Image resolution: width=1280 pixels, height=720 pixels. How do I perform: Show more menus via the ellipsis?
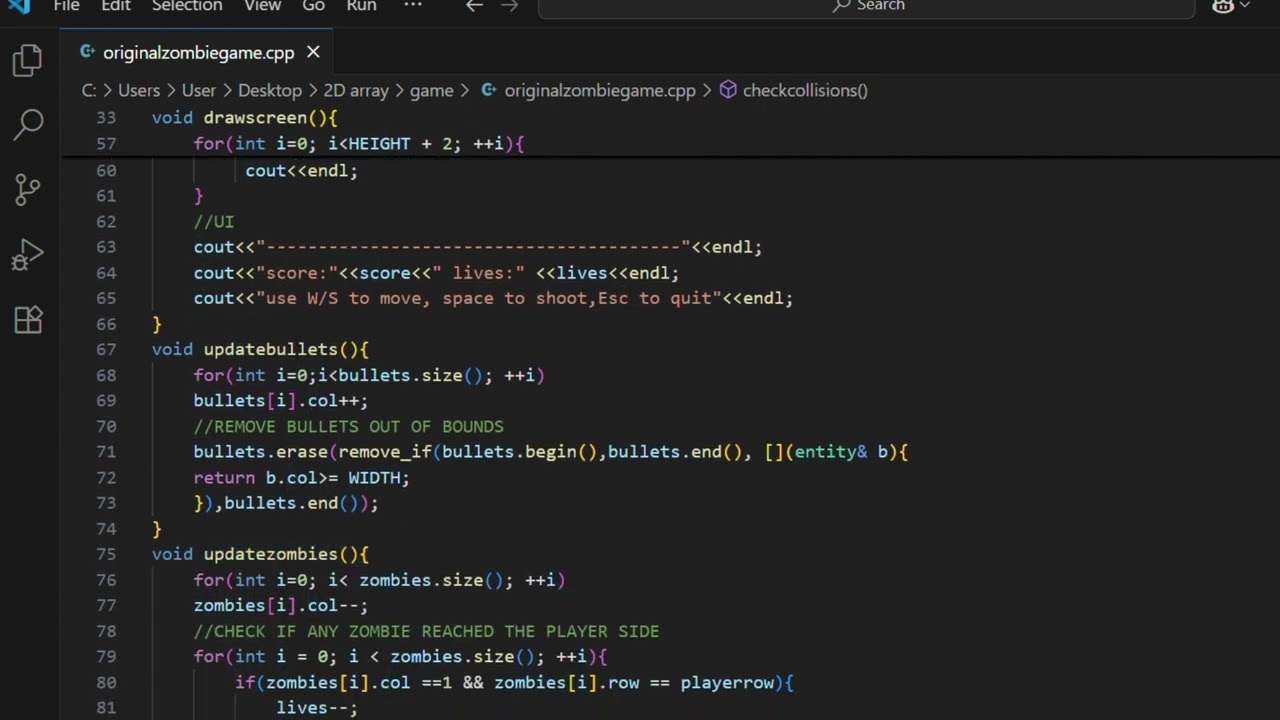413,6
